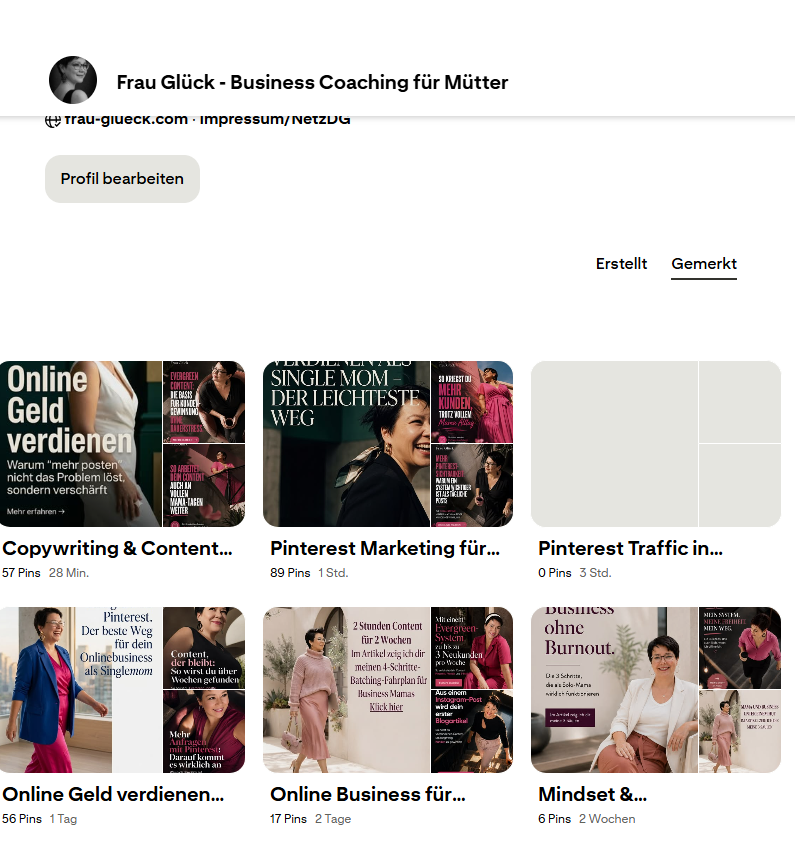
Task: Open the Evergreen-System pin thumbnail
Action: tap(472, 648)
